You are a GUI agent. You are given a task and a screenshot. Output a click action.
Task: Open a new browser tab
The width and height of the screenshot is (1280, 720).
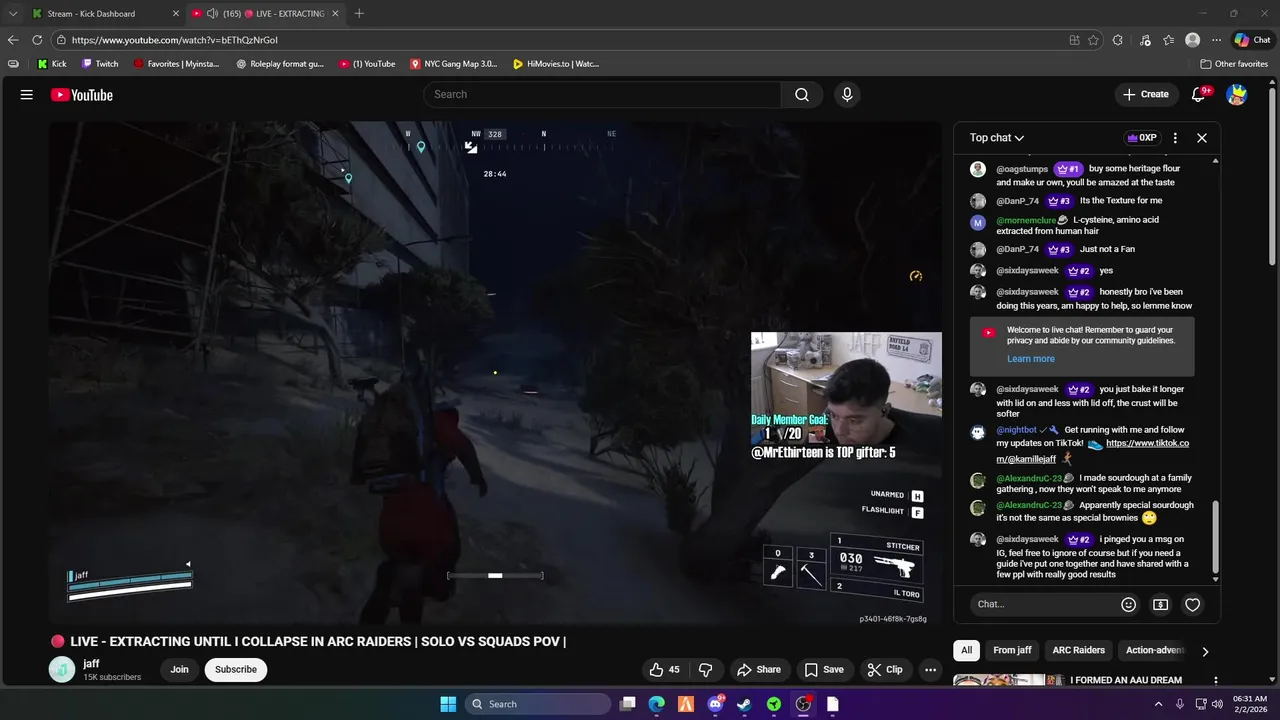pos(359,14)
